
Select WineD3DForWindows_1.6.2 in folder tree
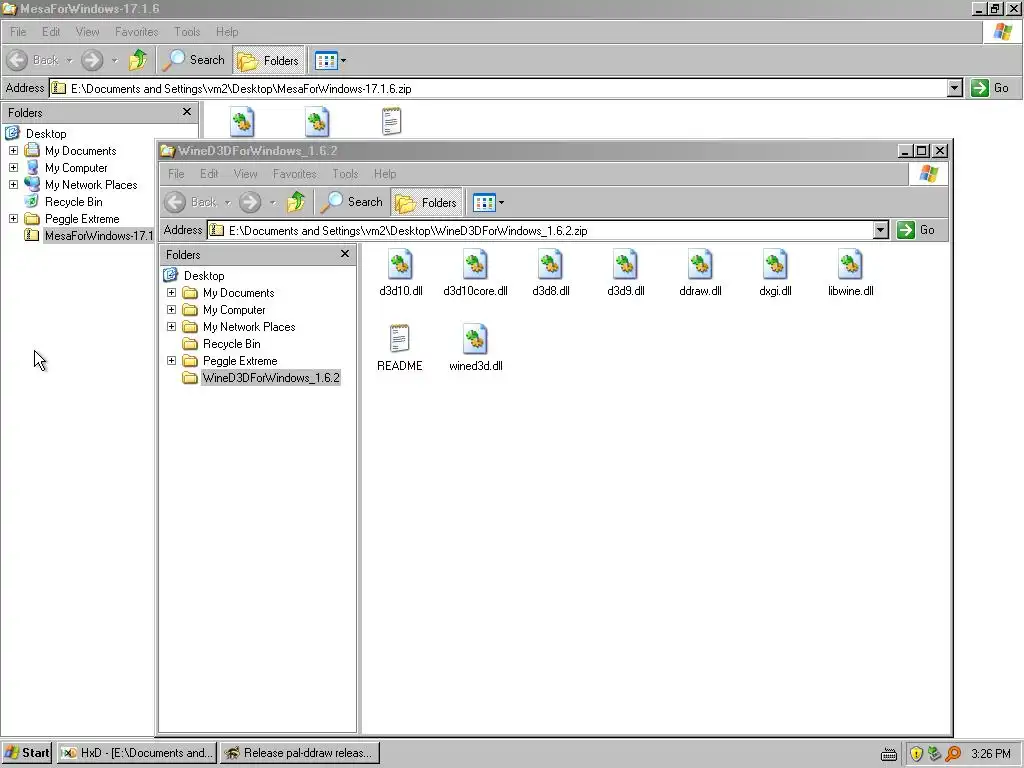271,377
